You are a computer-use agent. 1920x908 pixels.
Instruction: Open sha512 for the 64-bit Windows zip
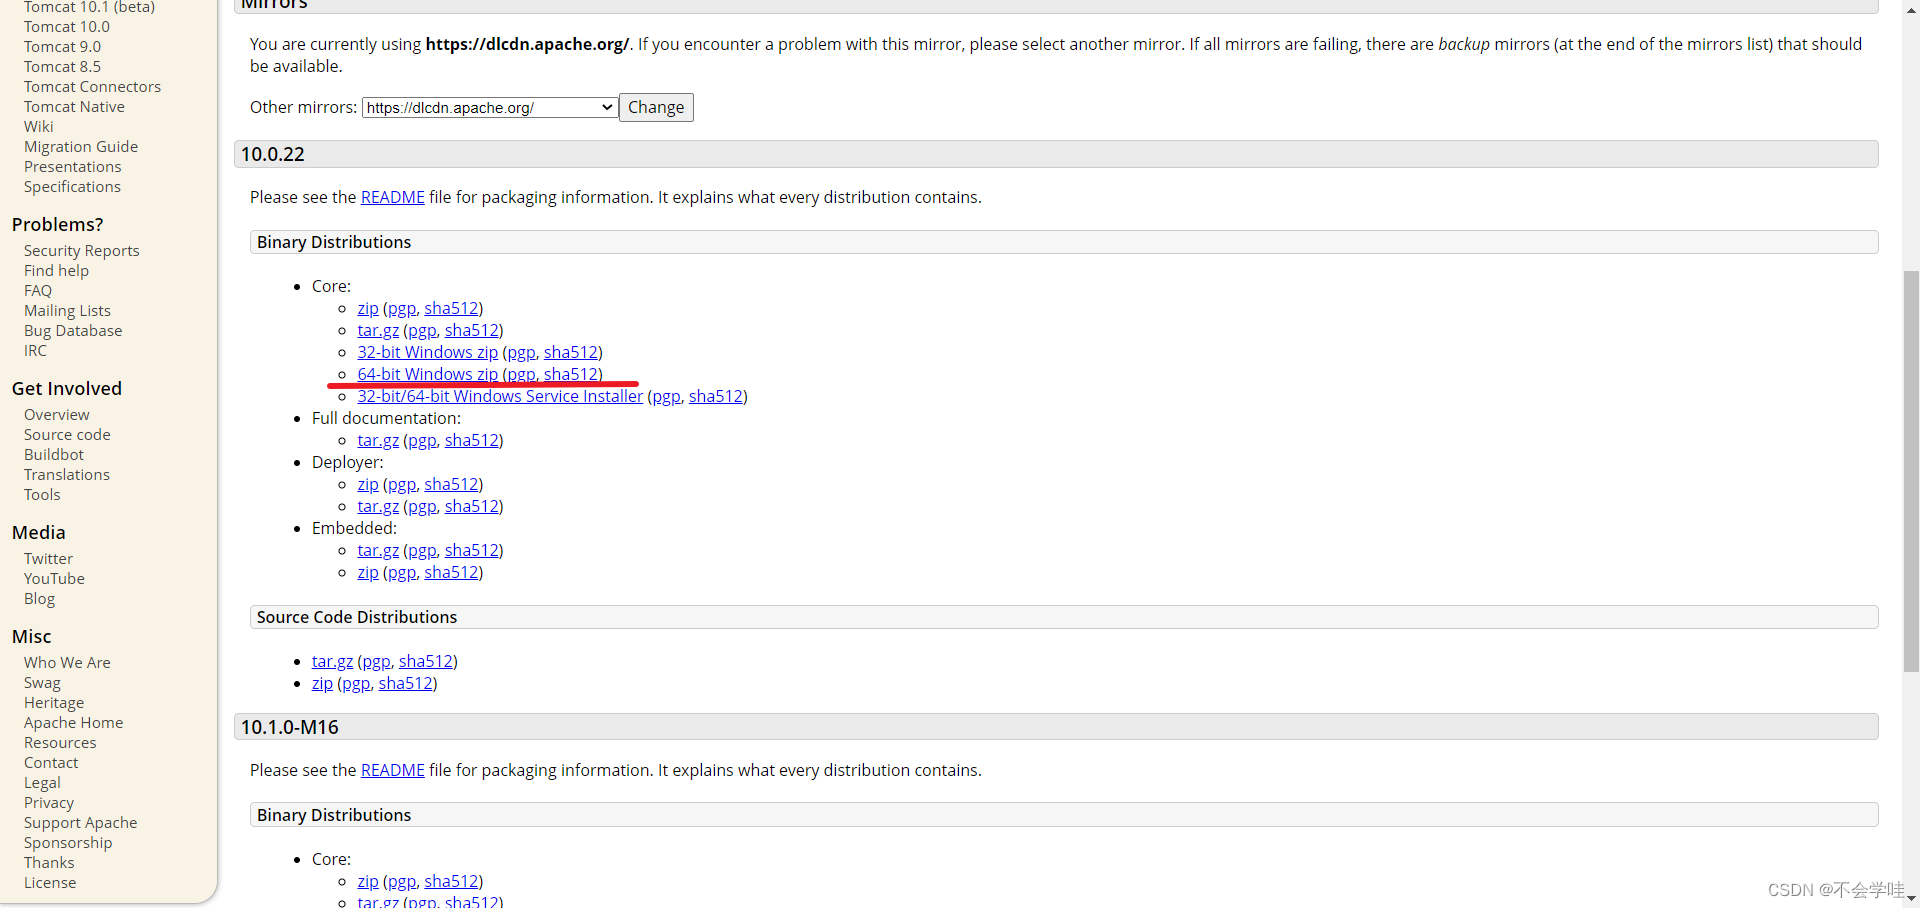pyautogui.click(x=571, y=374)
